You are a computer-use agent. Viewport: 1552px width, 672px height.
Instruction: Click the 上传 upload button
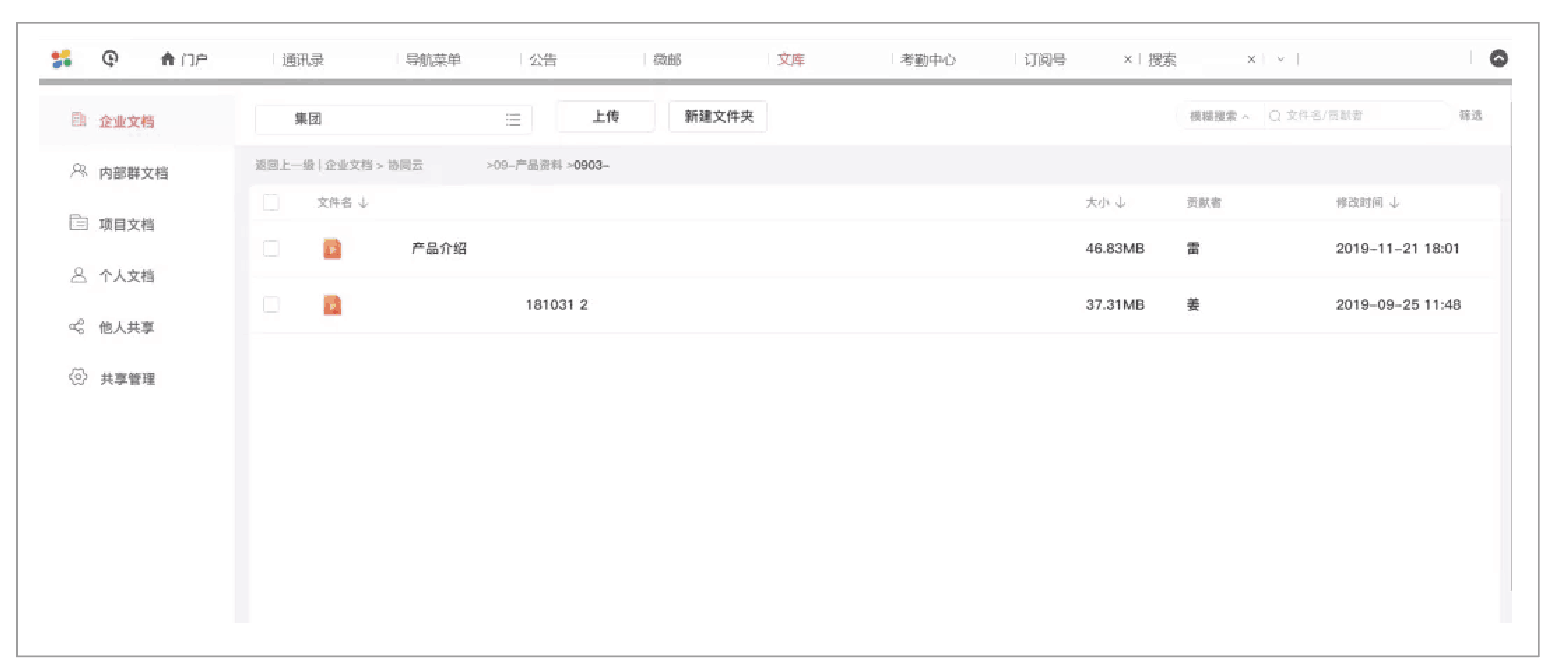[604, 116]
